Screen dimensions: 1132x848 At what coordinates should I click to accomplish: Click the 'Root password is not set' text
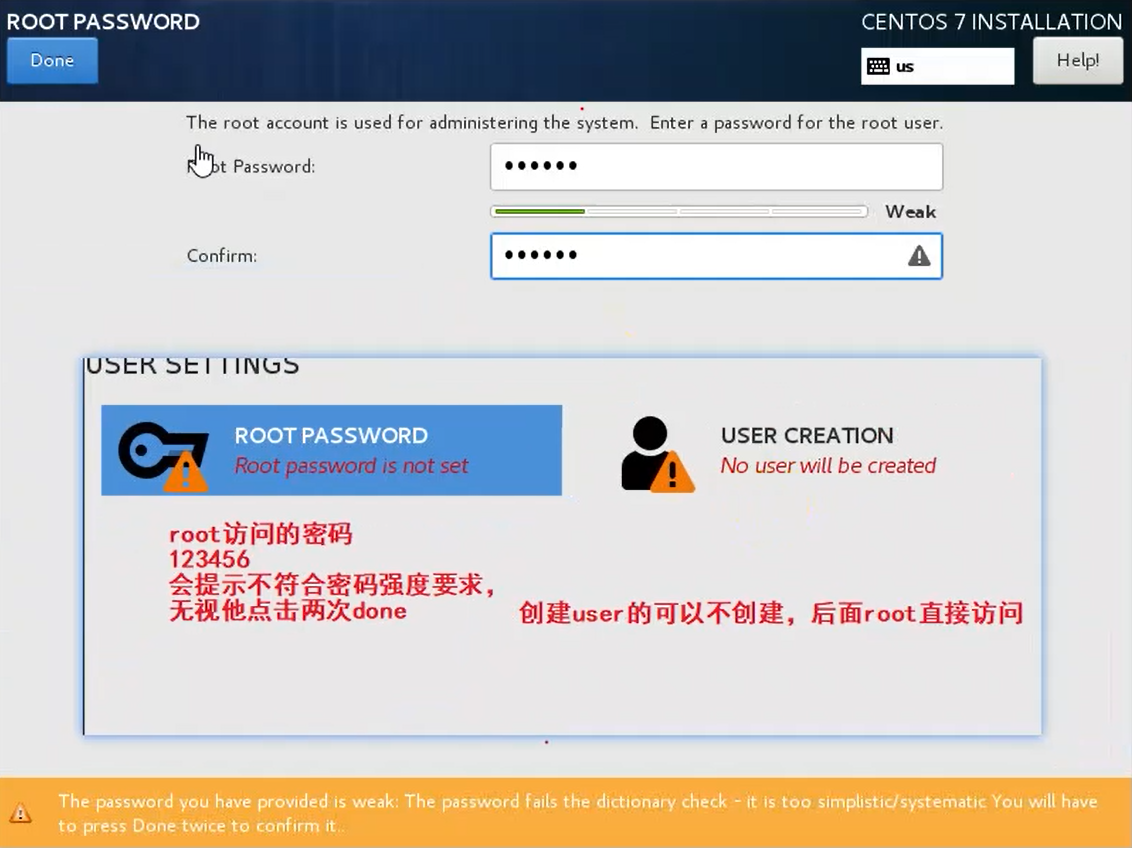352,465
